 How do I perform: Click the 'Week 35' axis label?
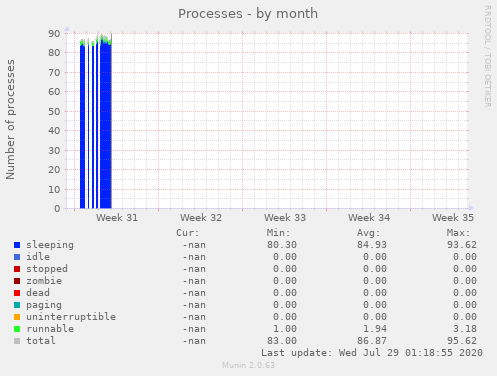coord(453,218)
